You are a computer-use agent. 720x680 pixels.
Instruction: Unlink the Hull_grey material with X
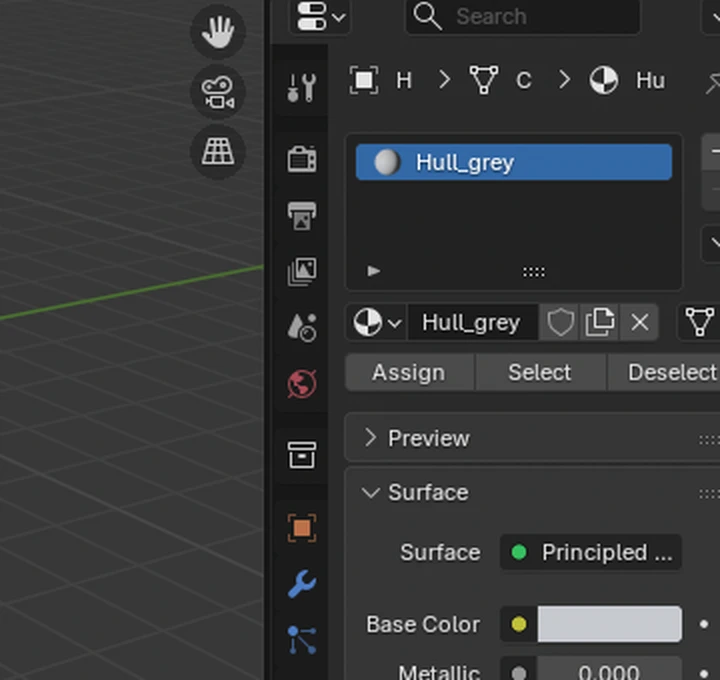(x=640, y=322)
